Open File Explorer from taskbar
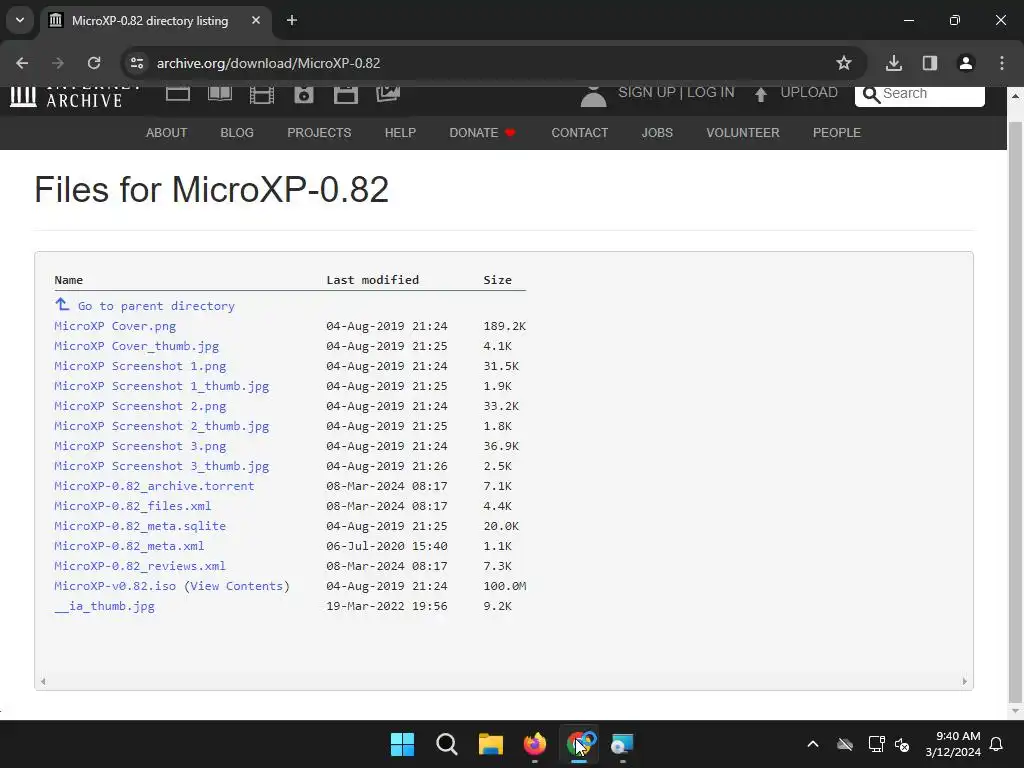The image size is (1024, 768). pyautogui.click(x=490, y=744)
